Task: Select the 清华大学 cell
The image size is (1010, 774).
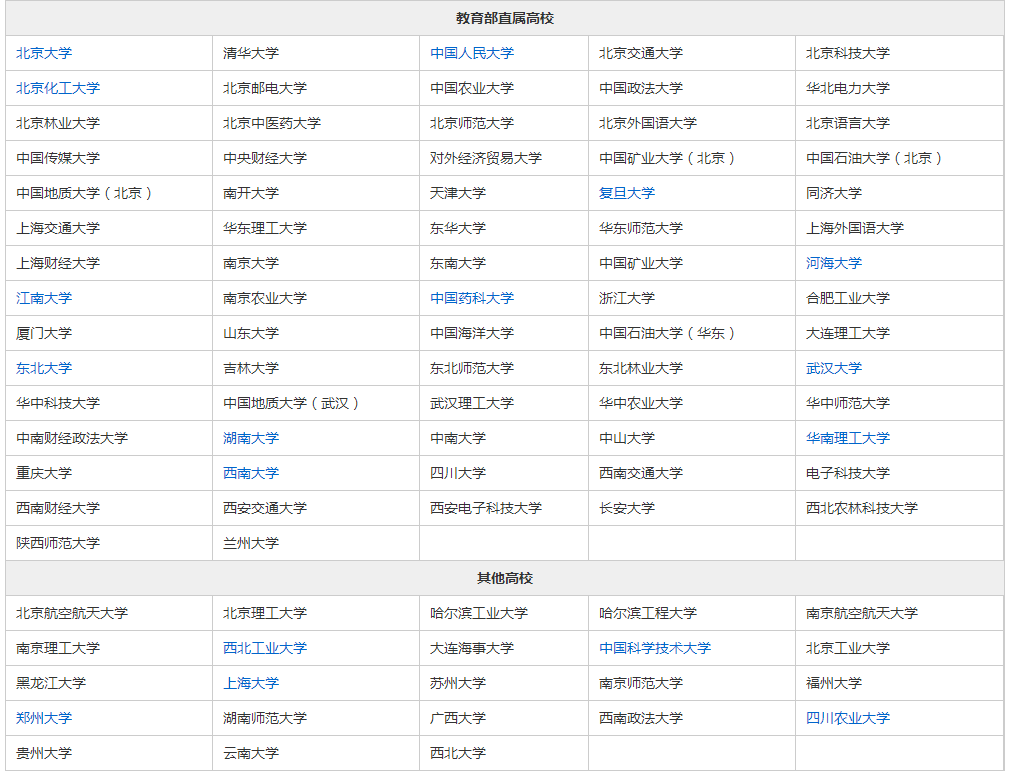Action: [316, 53]
